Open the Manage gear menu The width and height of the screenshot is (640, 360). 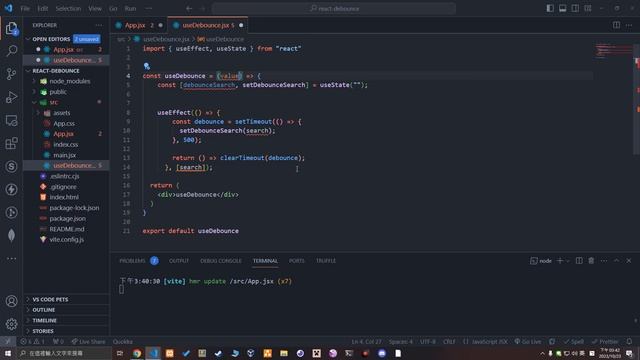(11, 324)
